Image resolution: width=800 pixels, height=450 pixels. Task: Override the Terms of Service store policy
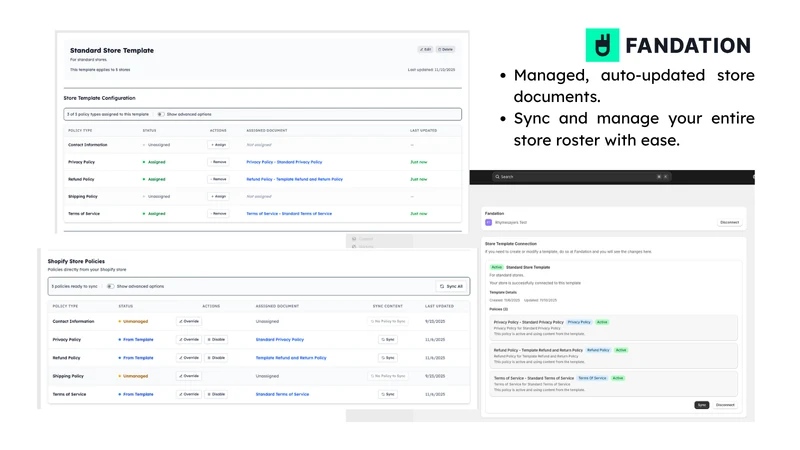pos(189,394)
